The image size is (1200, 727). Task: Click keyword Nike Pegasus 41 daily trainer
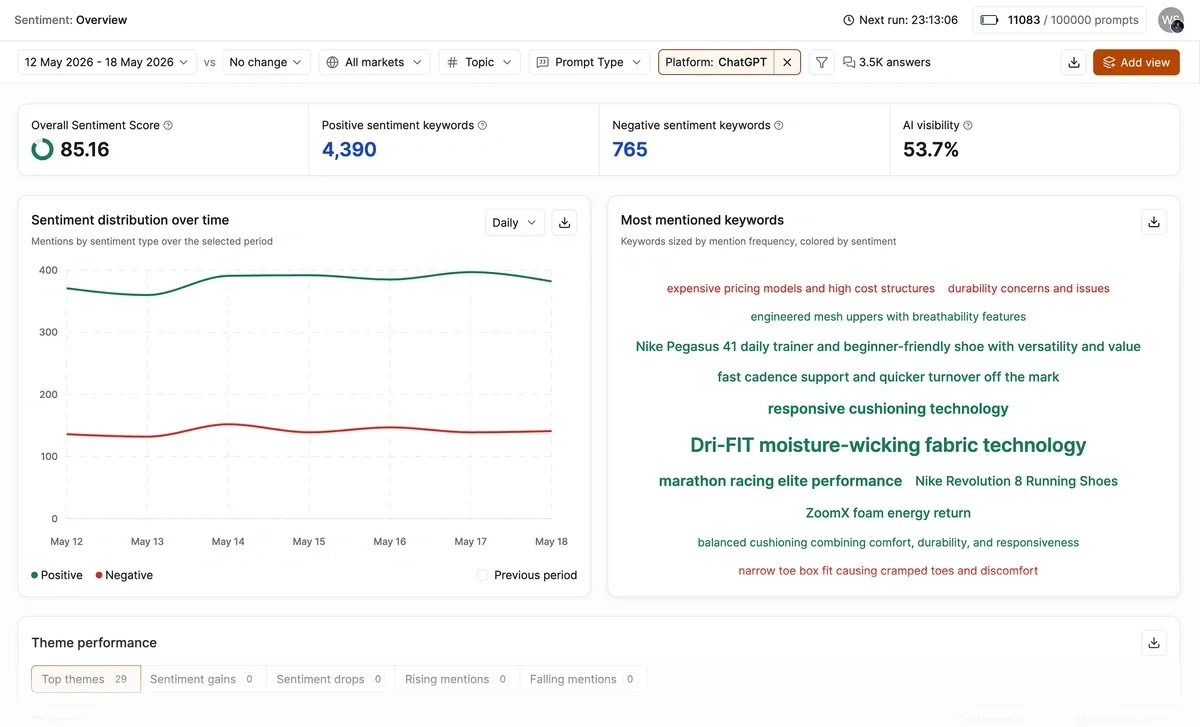888,346
